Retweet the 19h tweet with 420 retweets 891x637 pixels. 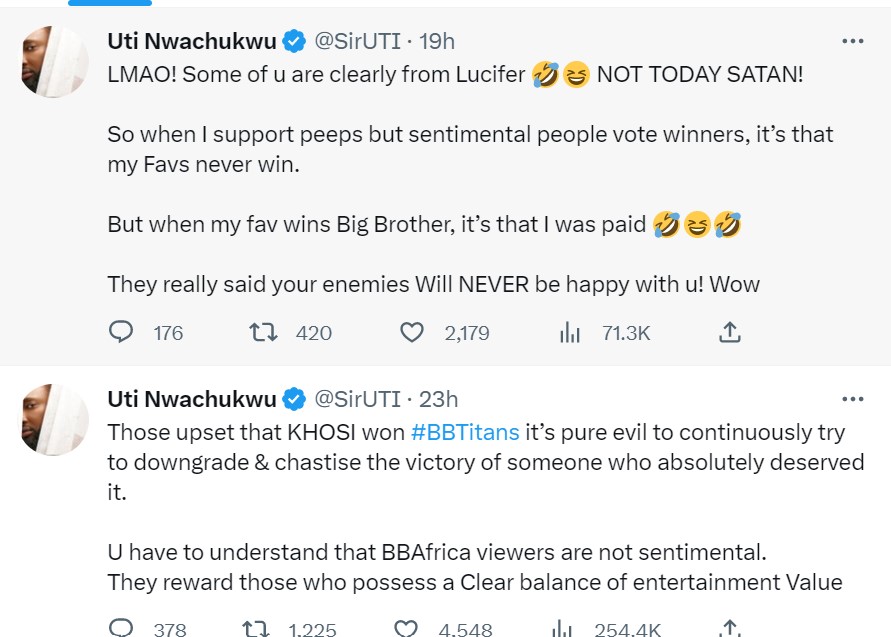[261, 332]
